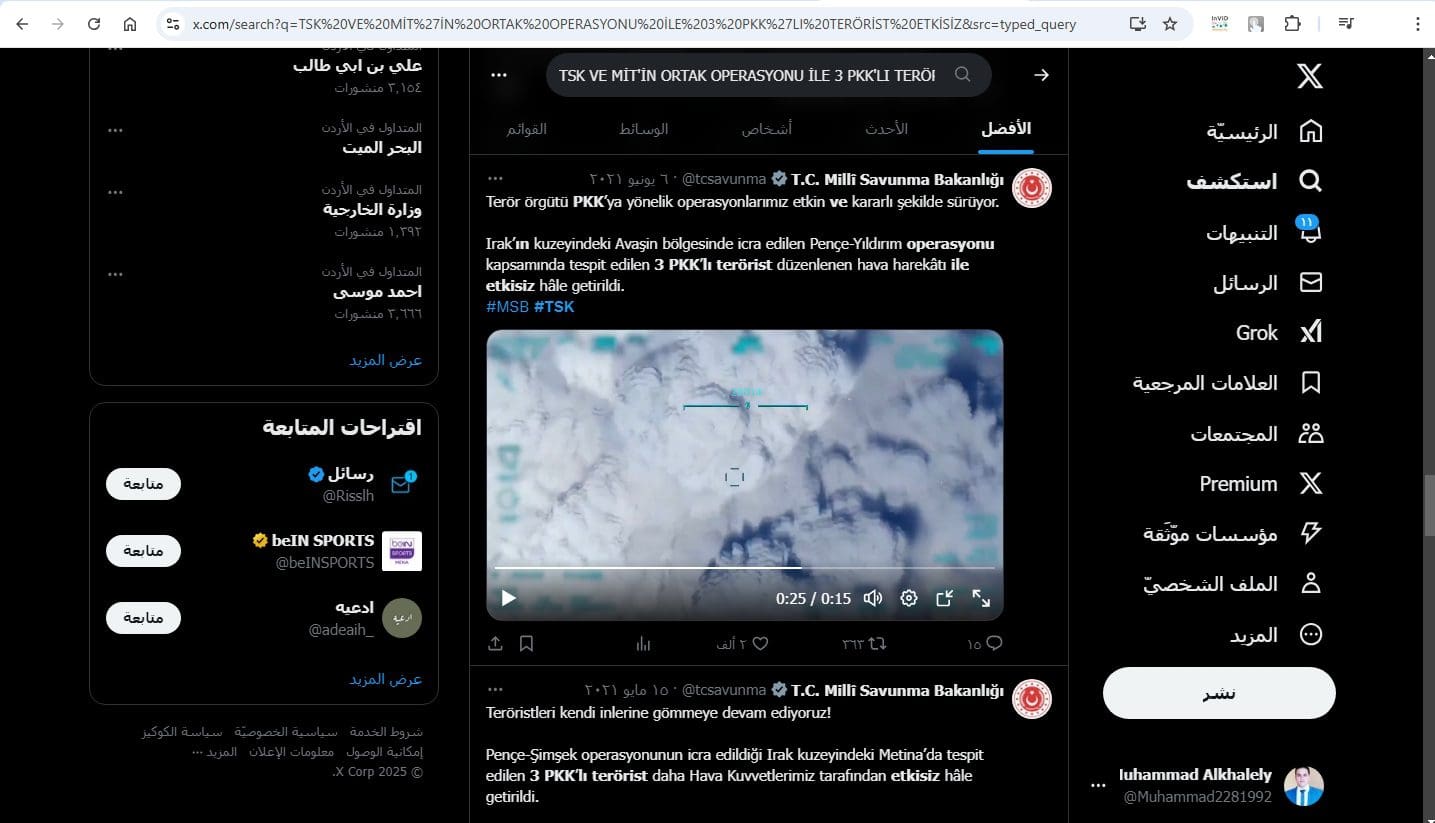This screenshot has height=823, width=1435.
Task: Click the نشر post button
Action: 1218,693
